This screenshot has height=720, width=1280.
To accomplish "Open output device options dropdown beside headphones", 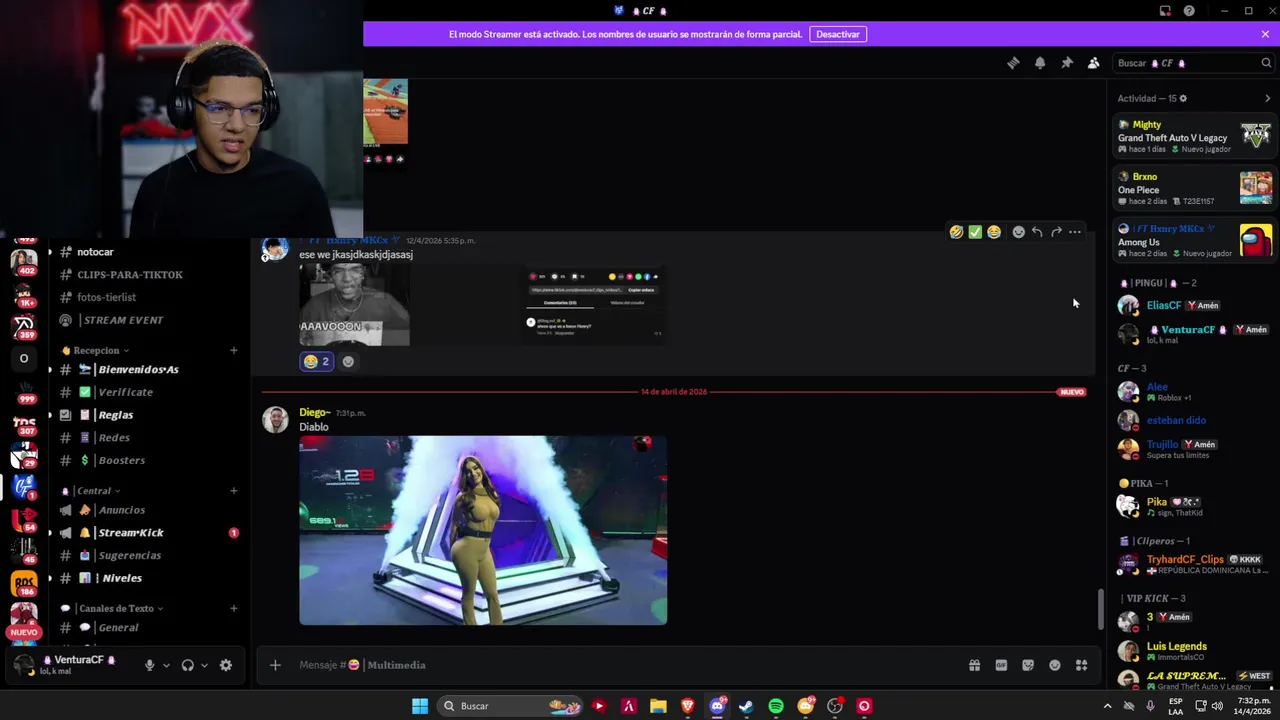I will tap(204, 665).
